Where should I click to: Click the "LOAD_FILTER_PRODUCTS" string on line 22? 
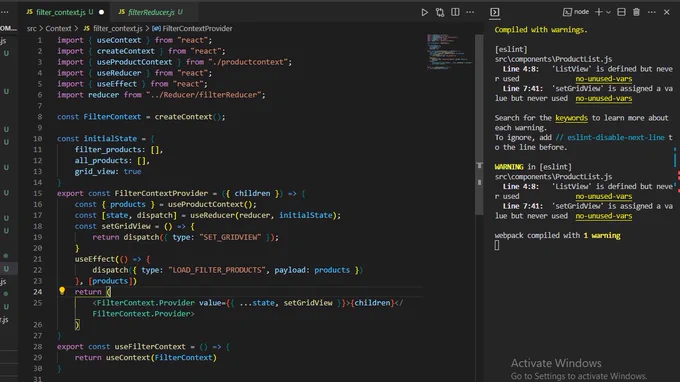point(217,270)
